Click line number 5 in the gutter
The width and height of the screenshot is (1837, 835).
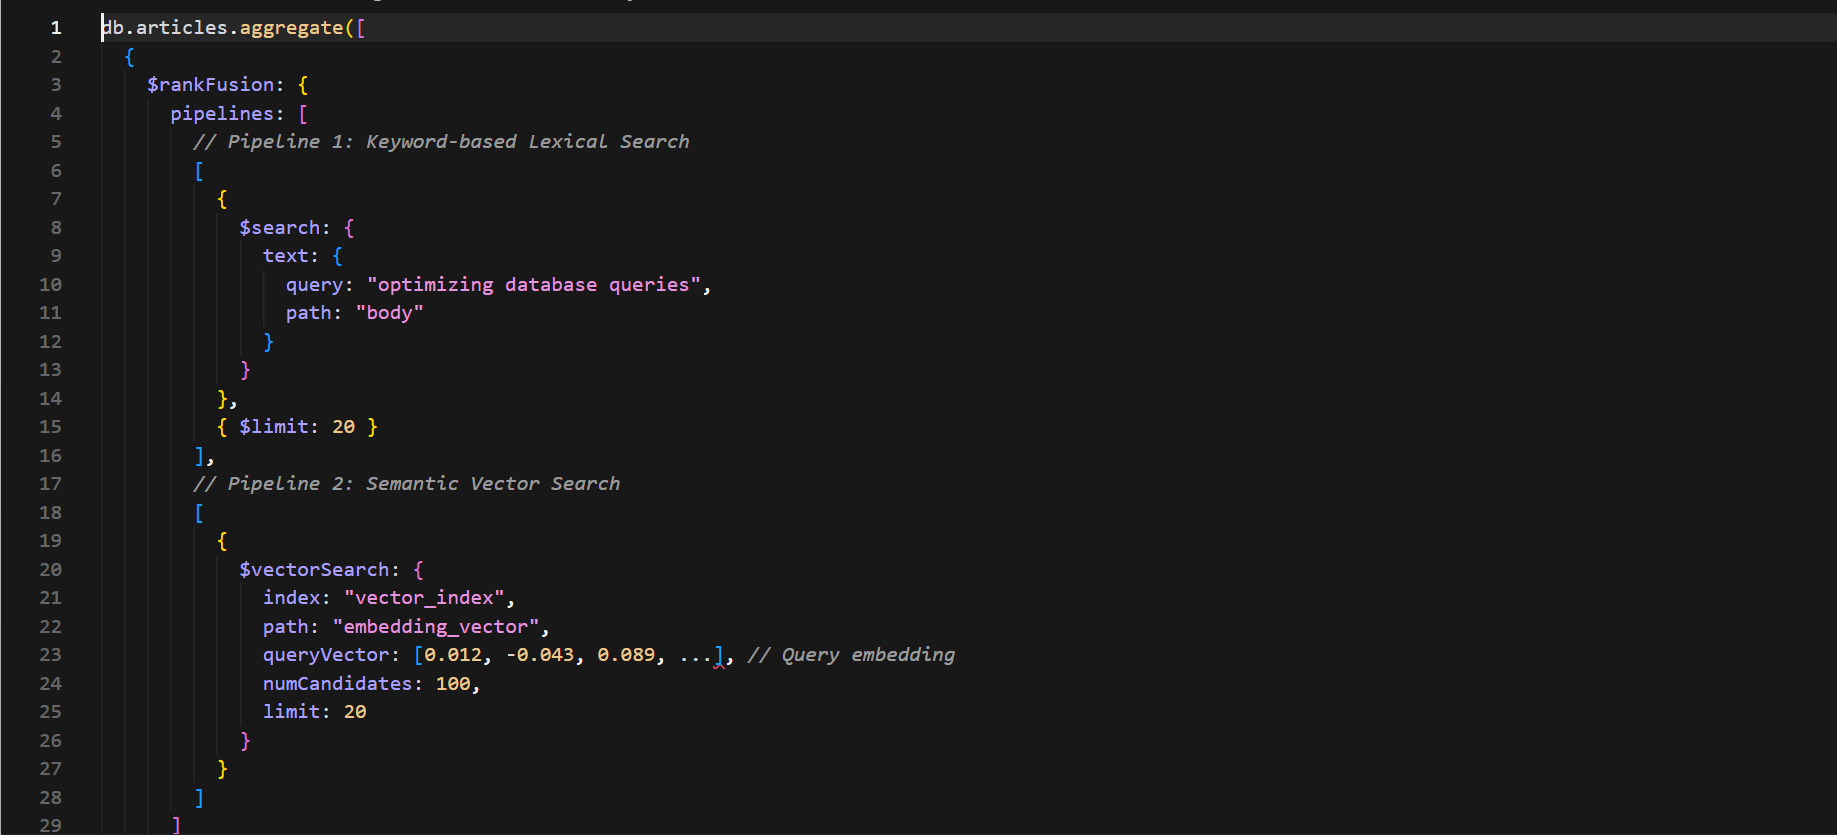pos(56,142)
